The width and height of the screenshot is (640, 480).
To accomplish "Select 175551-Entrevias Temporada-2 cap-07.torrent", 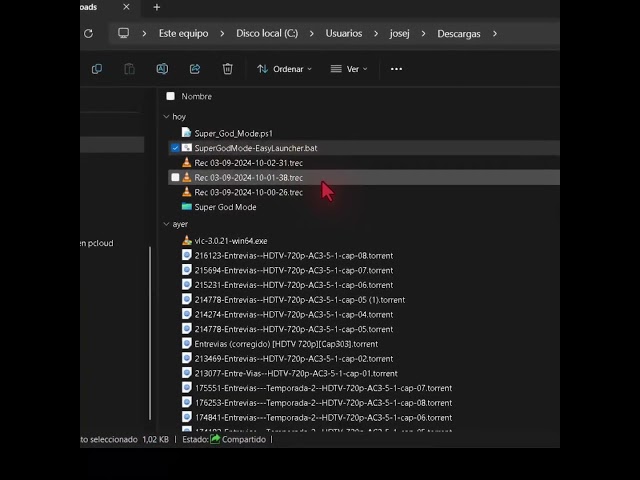I will click(x=323, y=388).
